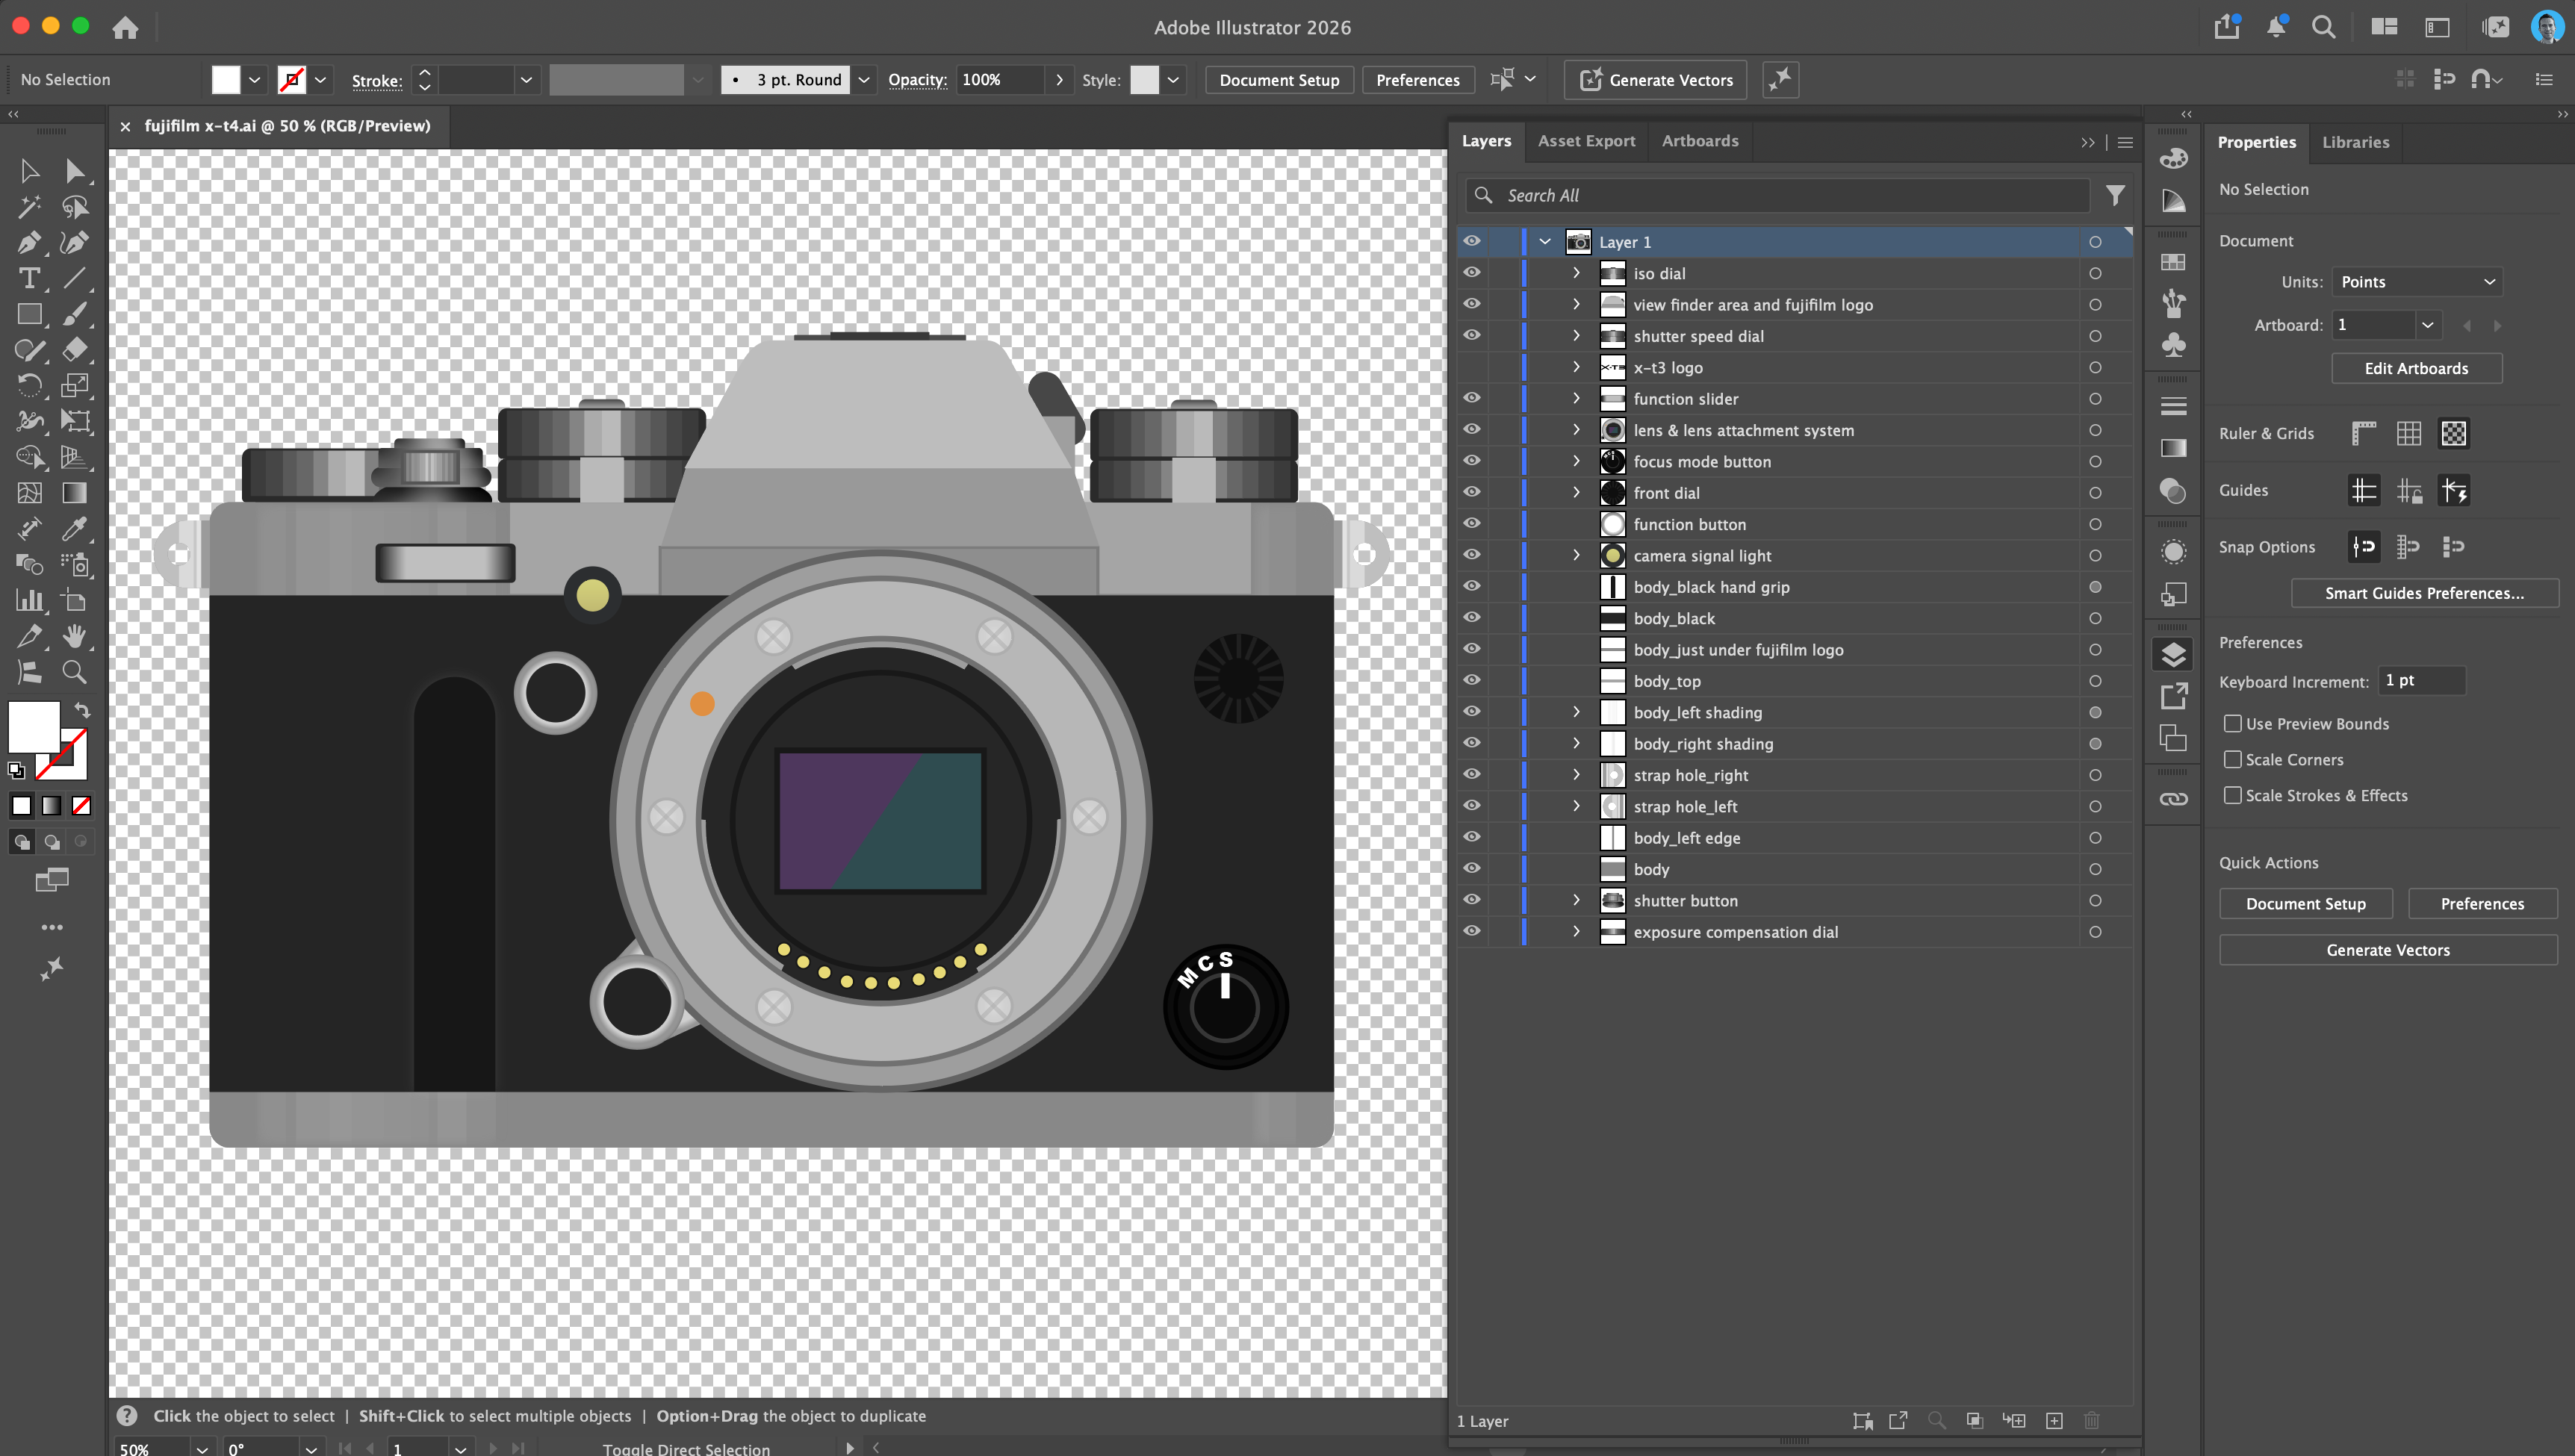Select the fujifilm x-t4.ai document tab
Screen dimensions: 2575x1456
coord(287,126)
